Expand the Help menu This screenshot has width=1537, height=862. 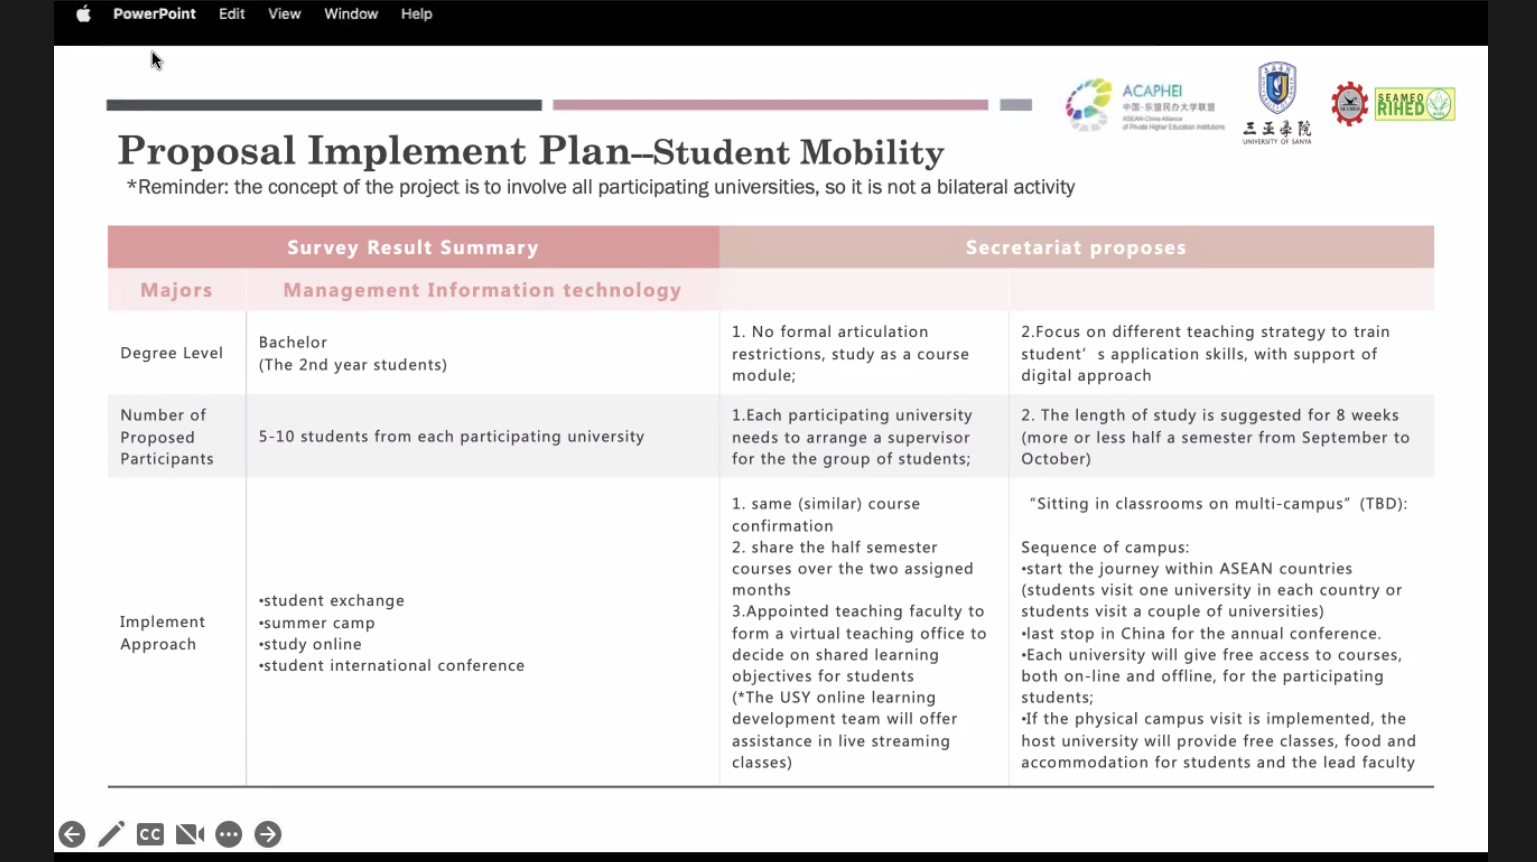tap(416, 14)
